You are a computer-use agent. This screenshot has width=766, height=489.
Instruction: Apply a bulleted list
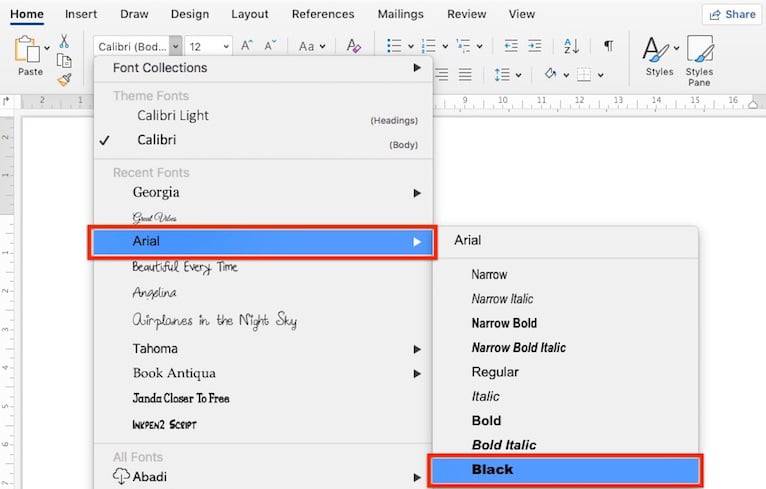[x=394, y=46]
